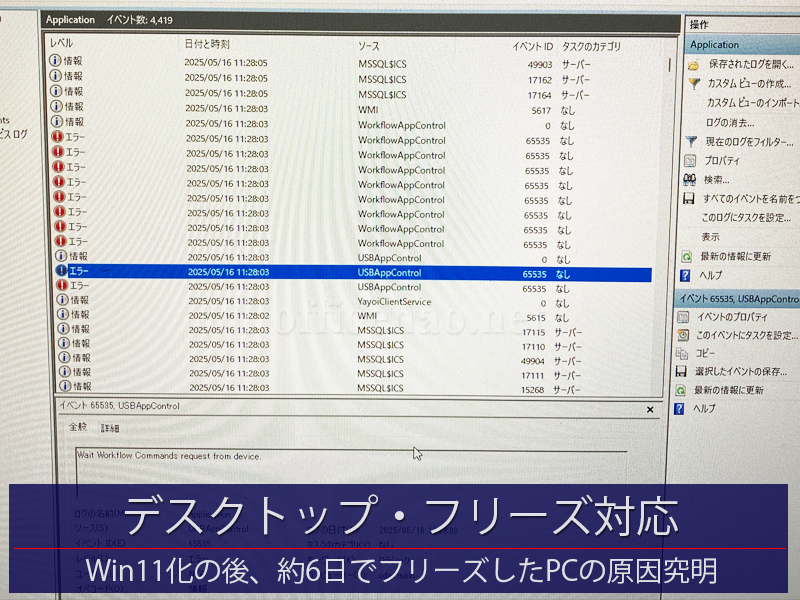Click the ヘルプ icon under the イベント 65535 section
The width and height of the screenshot is (800, 600).
[x=679, y=409]
